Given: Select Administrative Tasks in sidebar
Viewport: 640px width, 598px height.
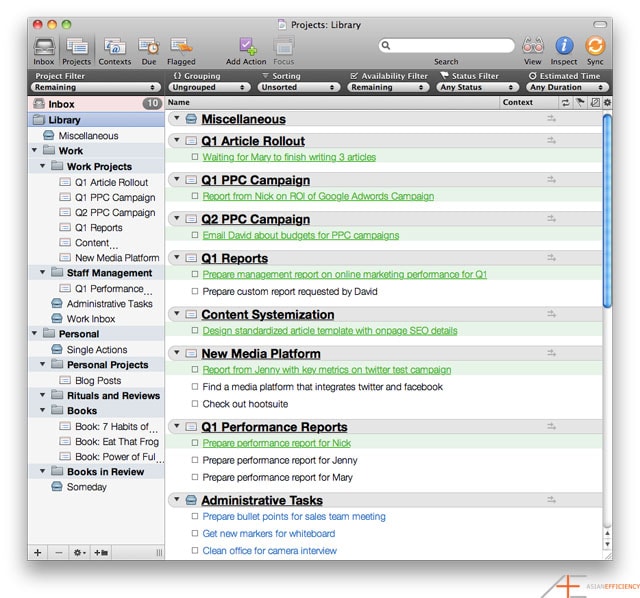Looking at the screenshot, I should [109, 304].
